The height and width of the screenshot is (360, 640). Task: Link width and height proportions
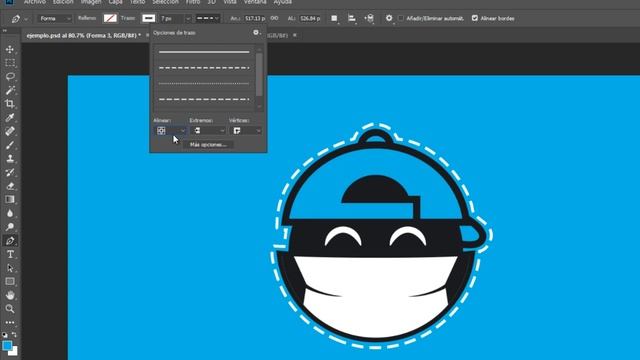(x=275, y=18)
